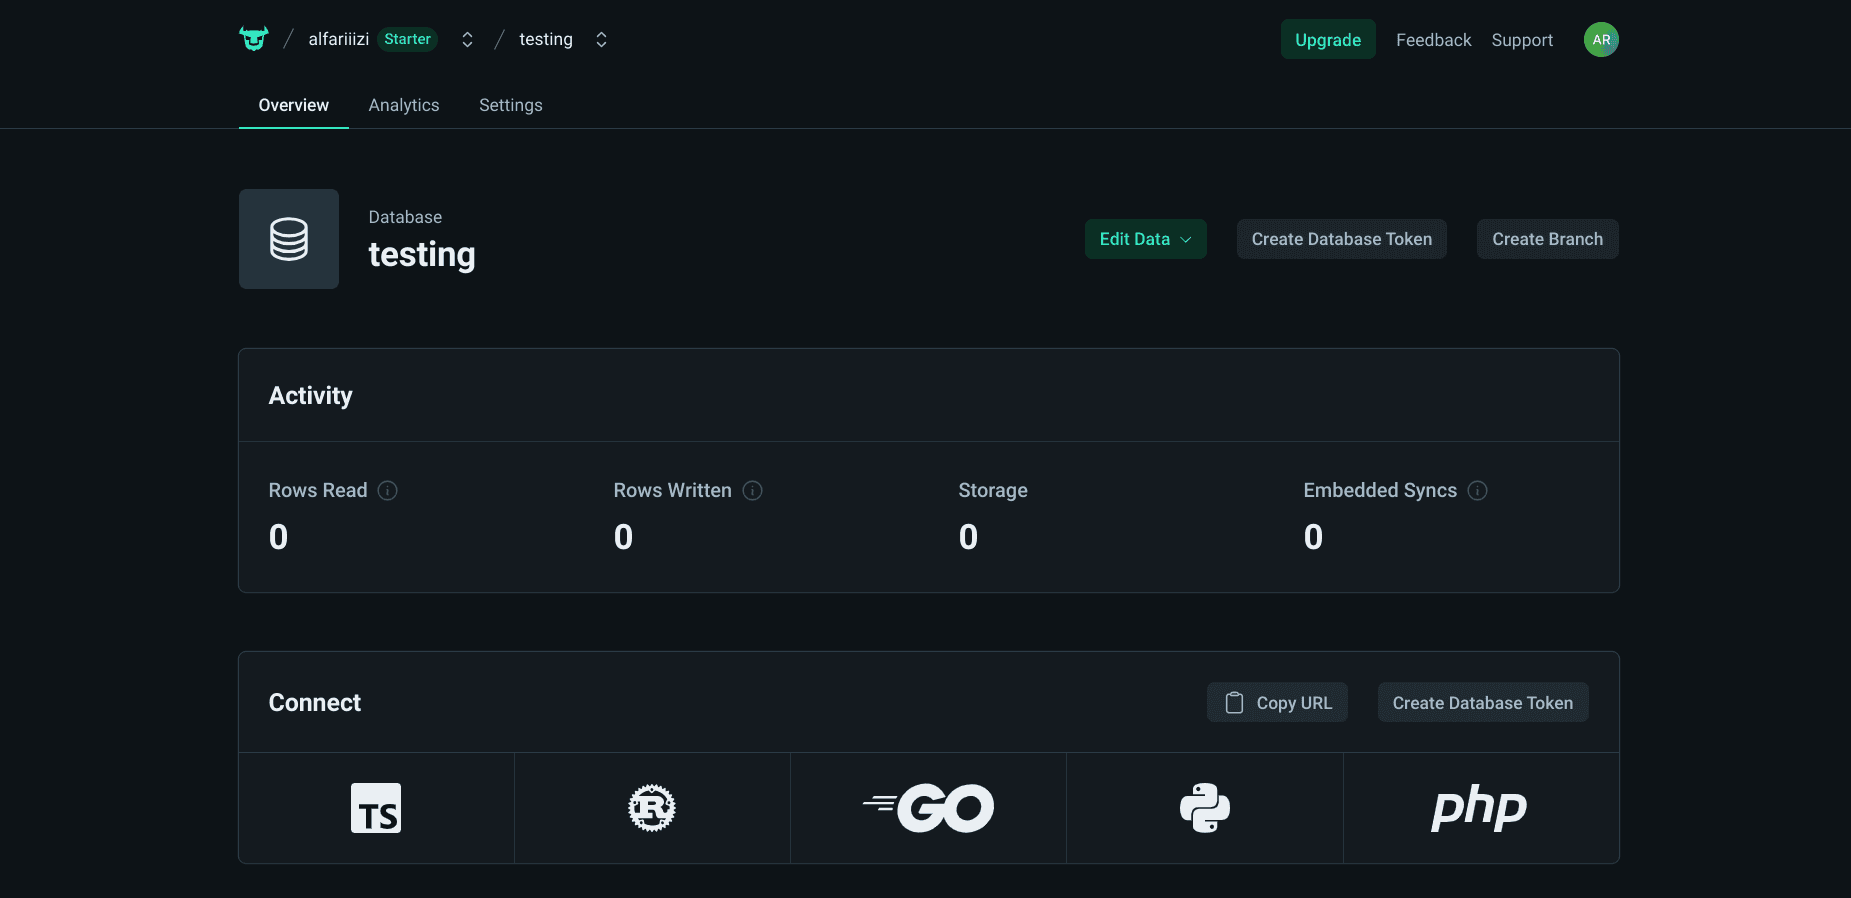The image size is (1851, 898).
Task: Open the AR user avatar menu
Action: (x=1601, y=40)
